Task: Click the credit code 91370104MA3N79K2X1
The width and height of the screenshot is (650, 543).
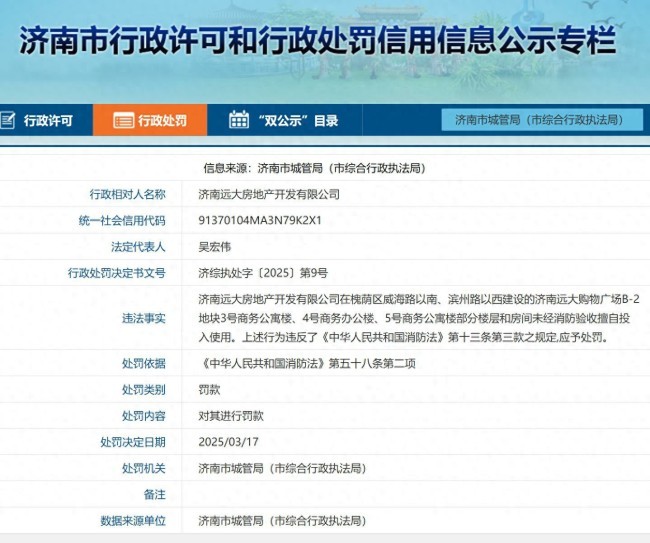Action: [x=260, y=220]
